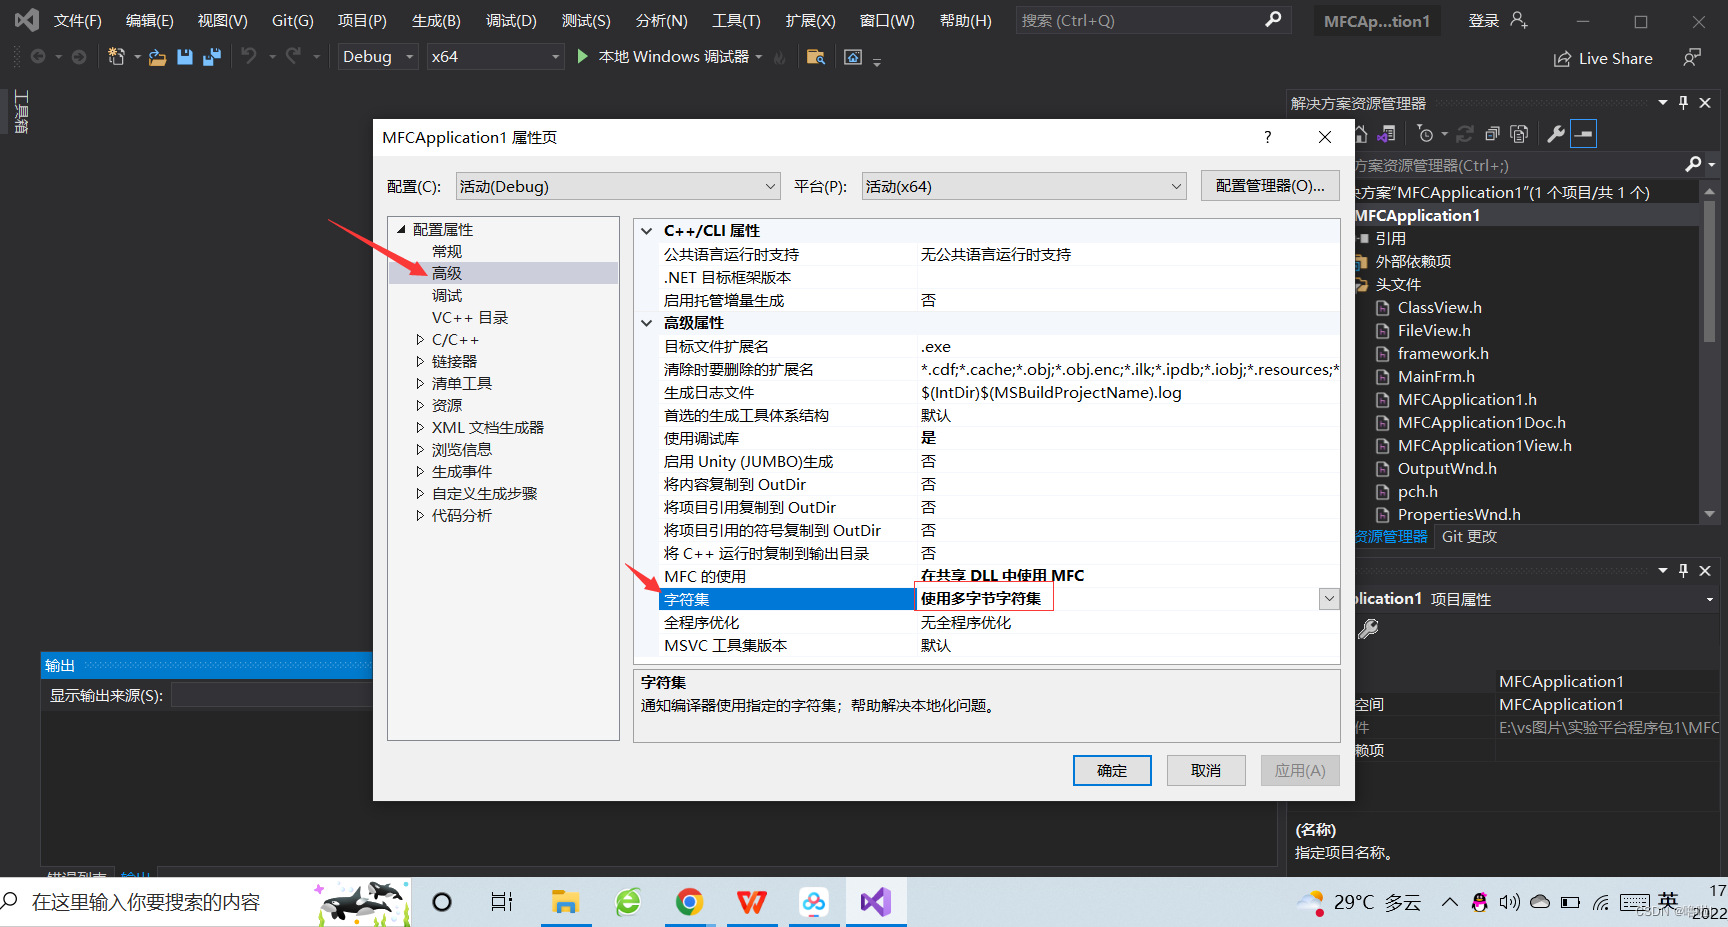Open properties wrench icon in Solution Explorer
This screenshot has width=1728, height=927.
pyautogui.click(x=1556, y=134)
